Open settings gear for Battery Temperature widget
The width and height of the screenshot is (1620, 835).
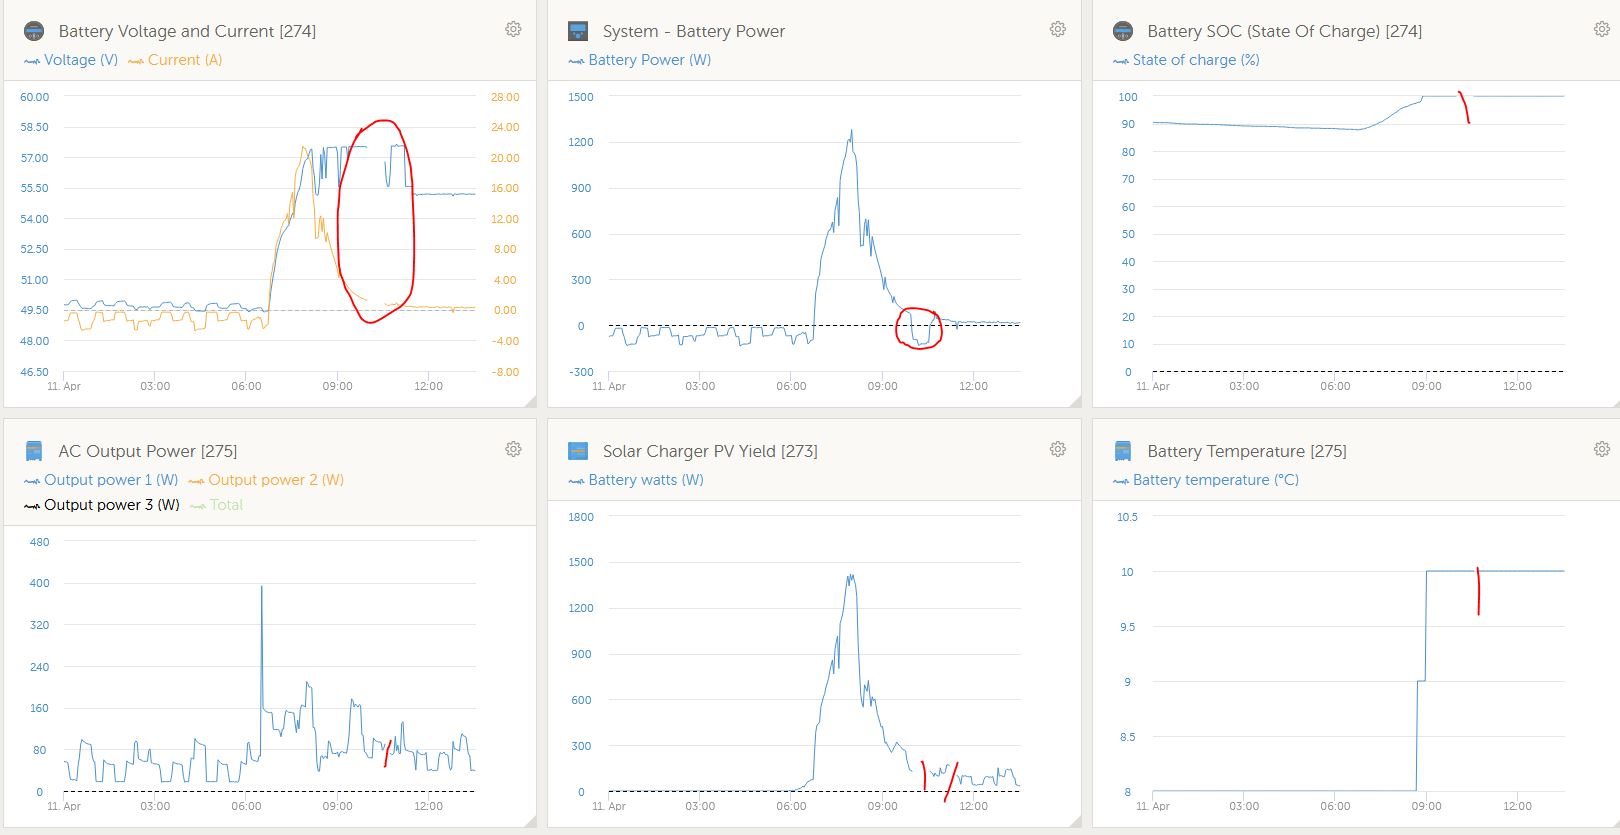point(1601,450)
